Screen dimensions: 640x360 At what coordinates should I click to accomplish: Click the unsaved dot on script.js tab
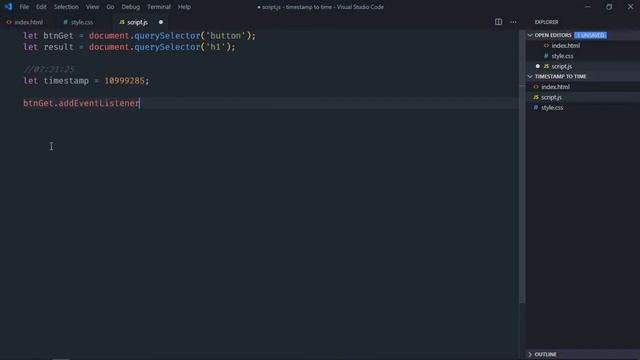pyautogui.click(x=161, y=22)
